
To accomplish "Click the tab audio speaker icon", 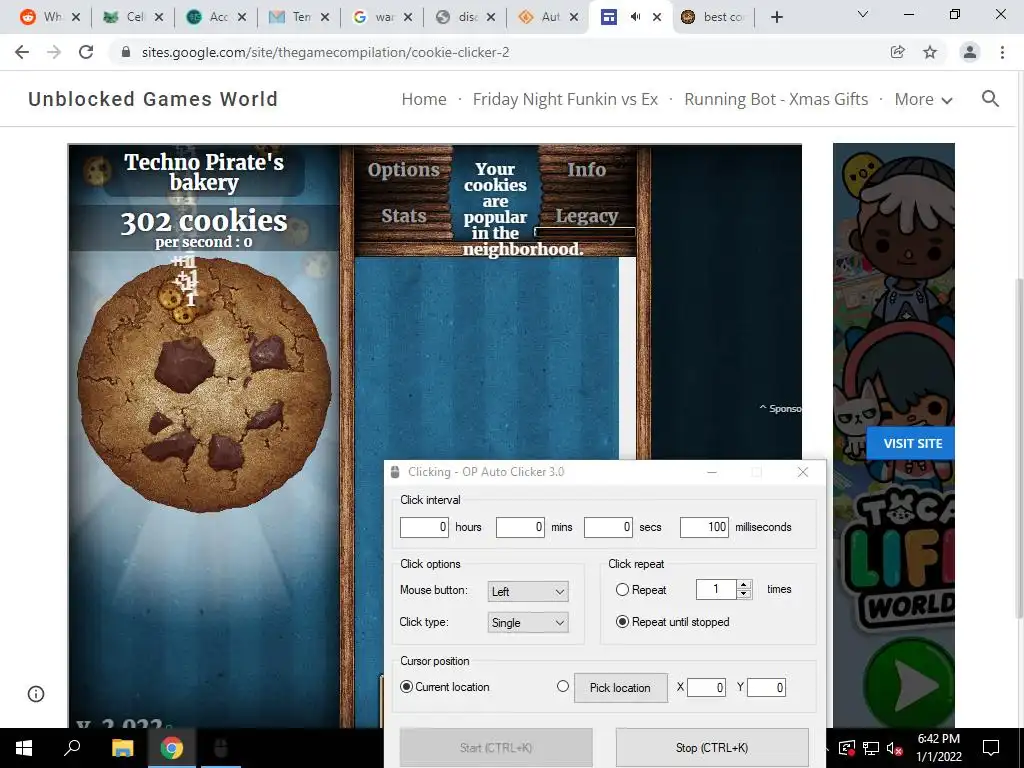I will coord(635,18).
